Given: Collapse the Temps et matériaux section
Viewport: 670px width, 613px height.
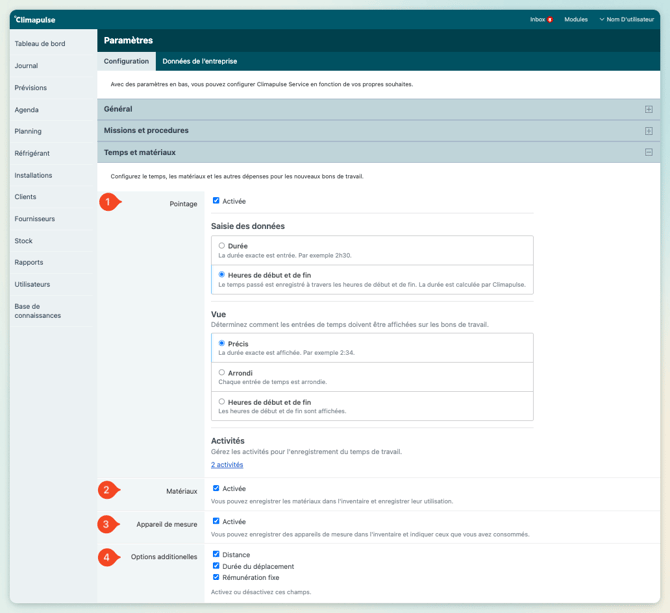Looking at the screenshot, I should point(648,153).
